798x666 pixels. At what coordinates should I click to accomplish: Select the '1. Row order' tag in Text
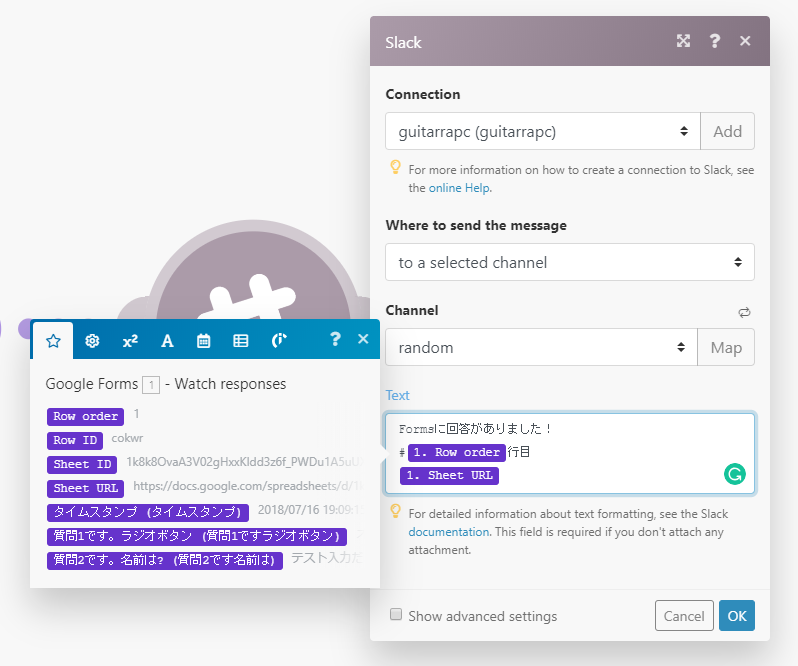point(457,452)
